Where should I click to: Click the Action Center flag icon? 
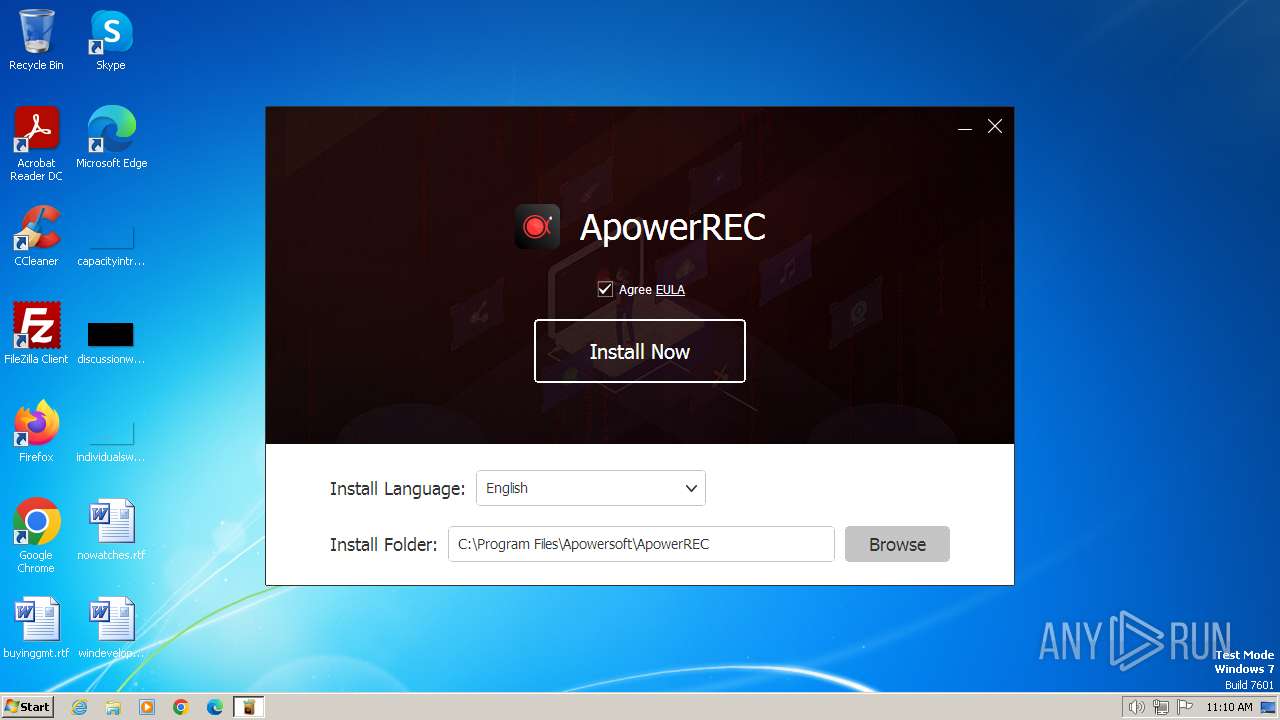[x=1185, y=707]
